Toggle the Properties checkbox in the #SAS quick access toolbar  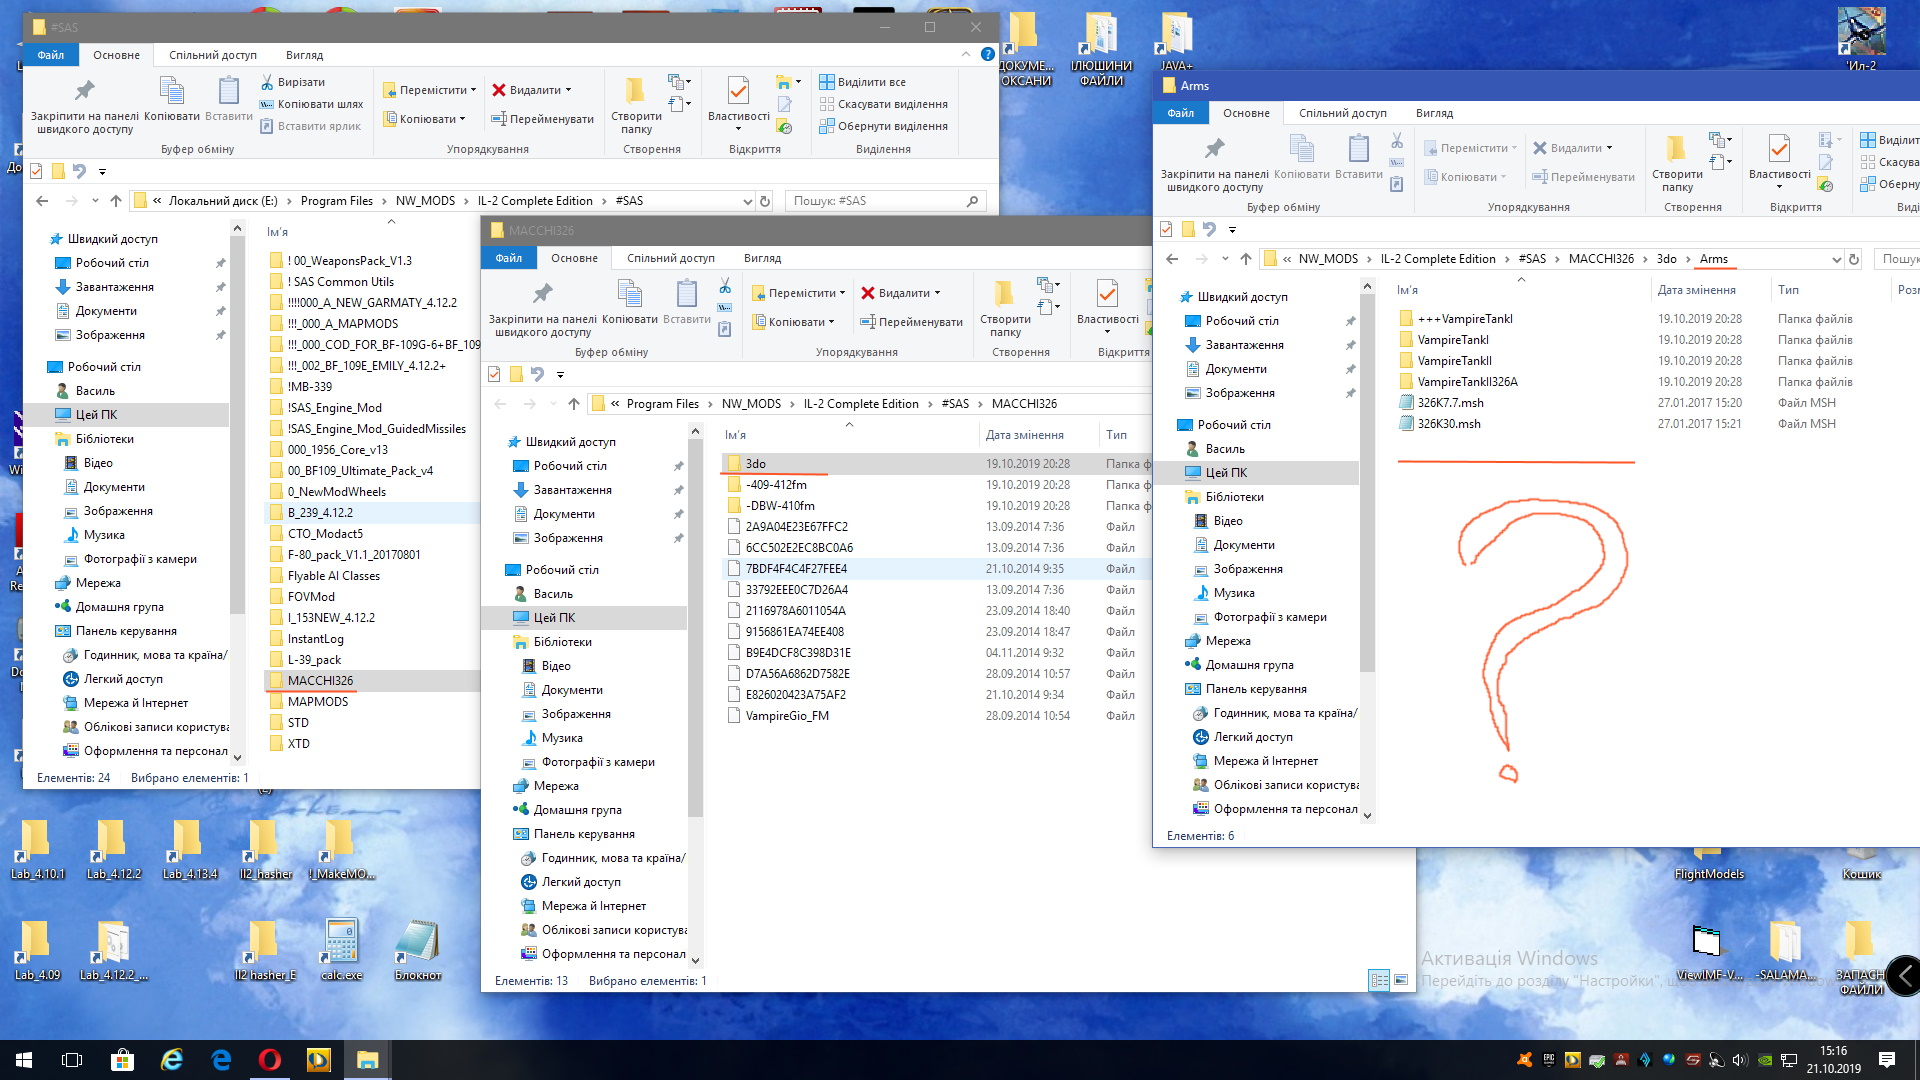coord(36,171)
